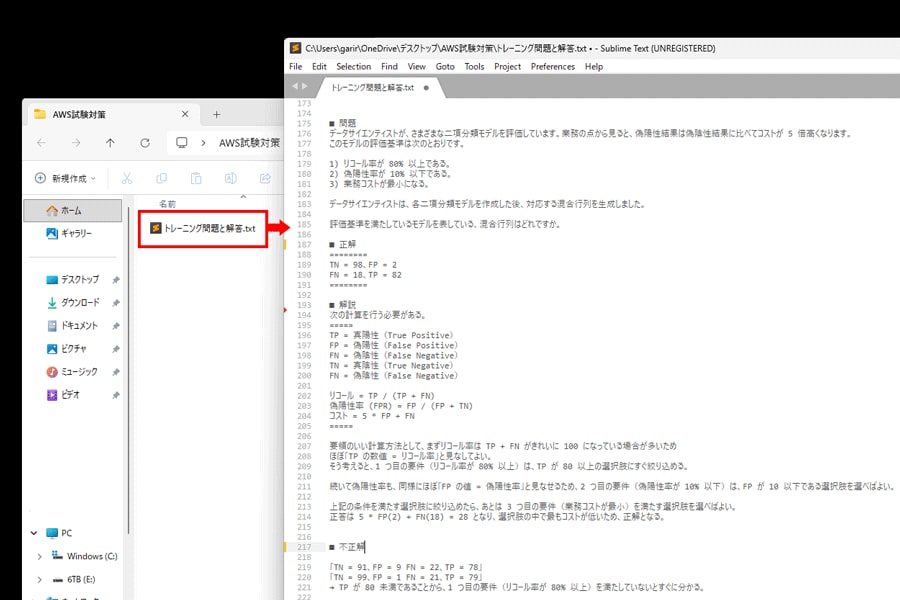Expand the address bar chevron before AWS試験対策
This screenshot has width=900, height=600.
click(203, 143)
